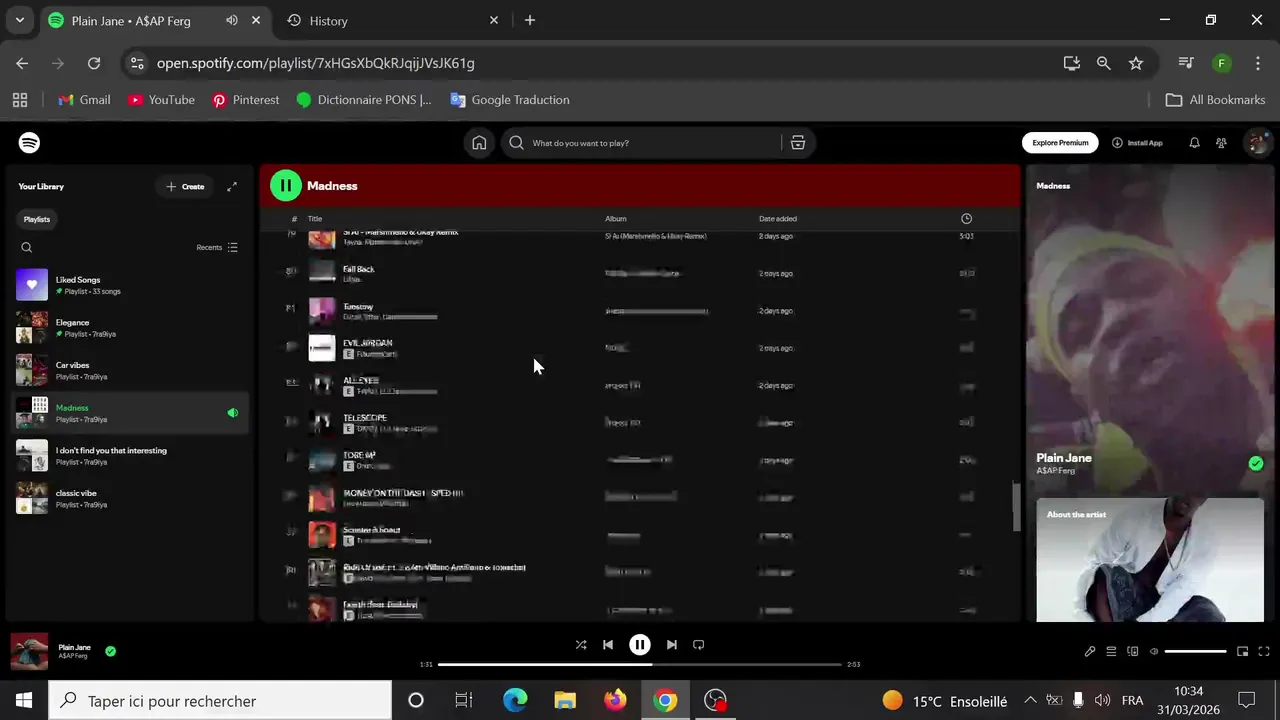This screenshot has height=720, width=1280.
Task: Search in Your Library magnifier
Action: coord(27,248)
